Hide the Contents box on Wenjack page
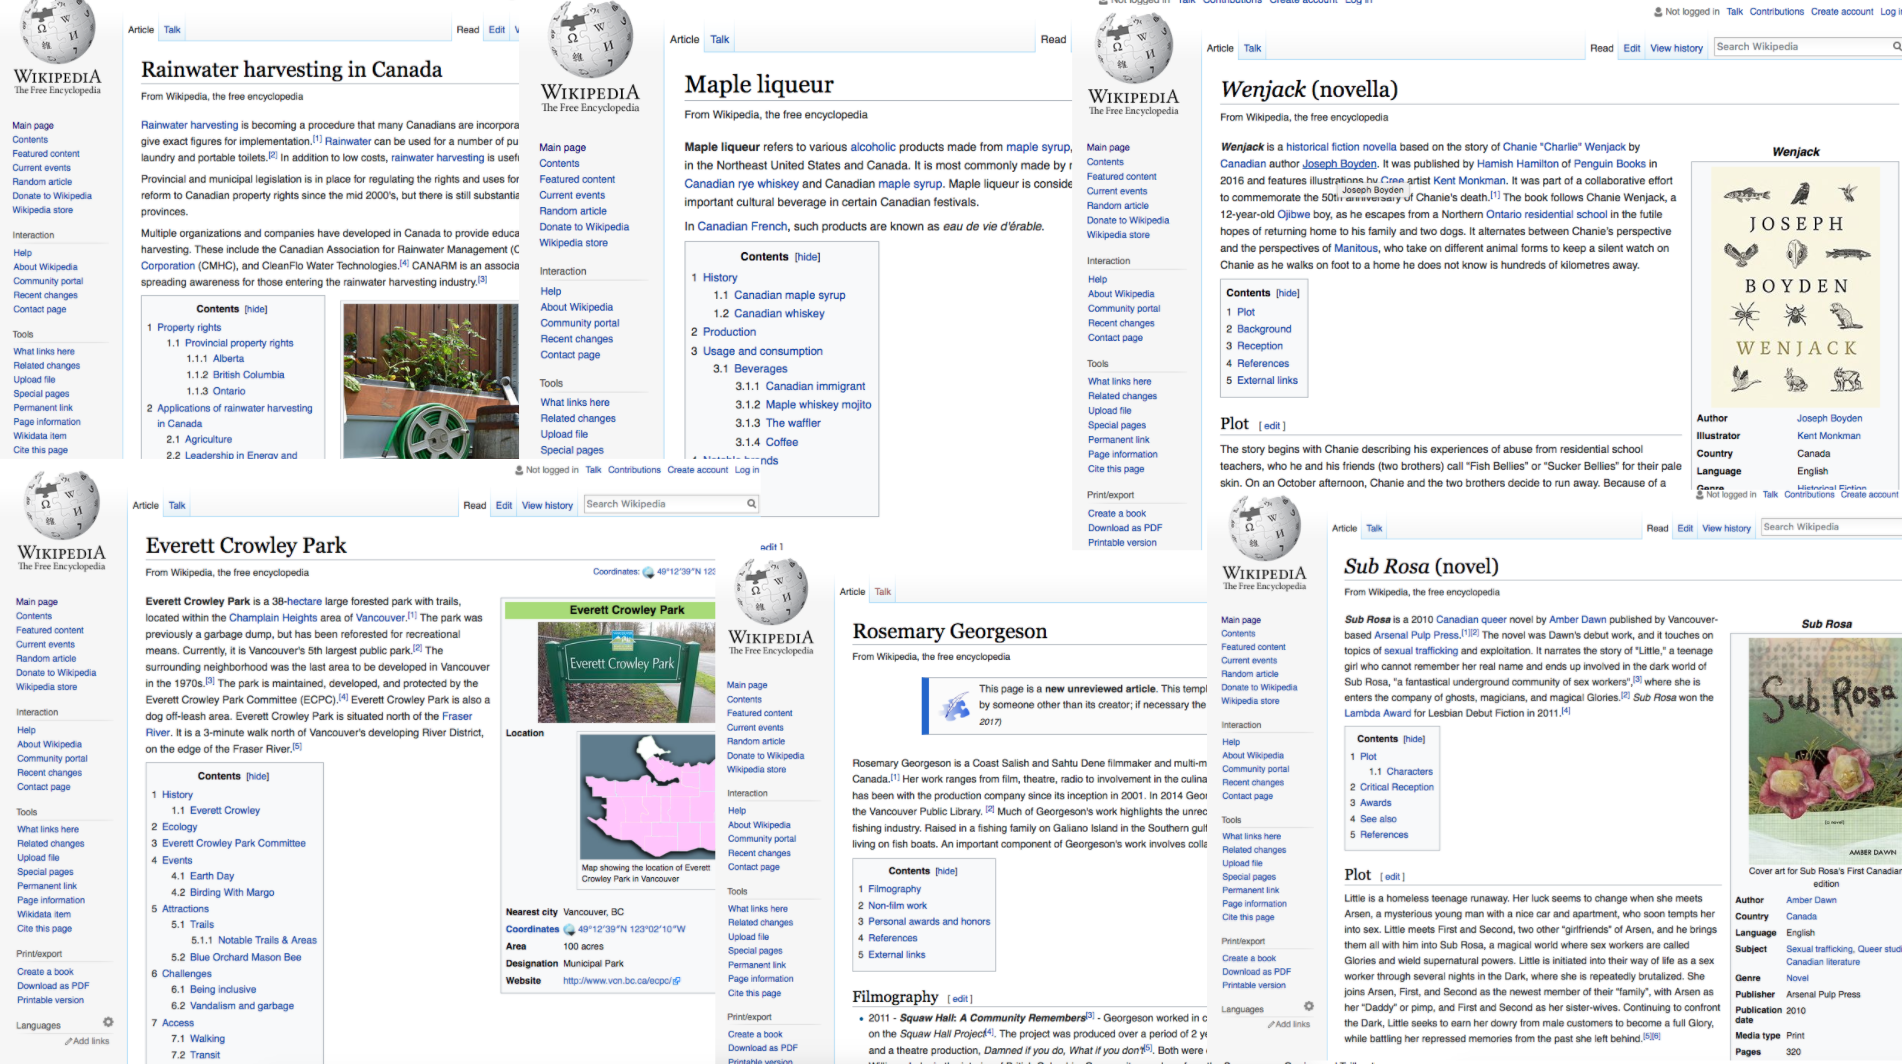 [1288, 293]
